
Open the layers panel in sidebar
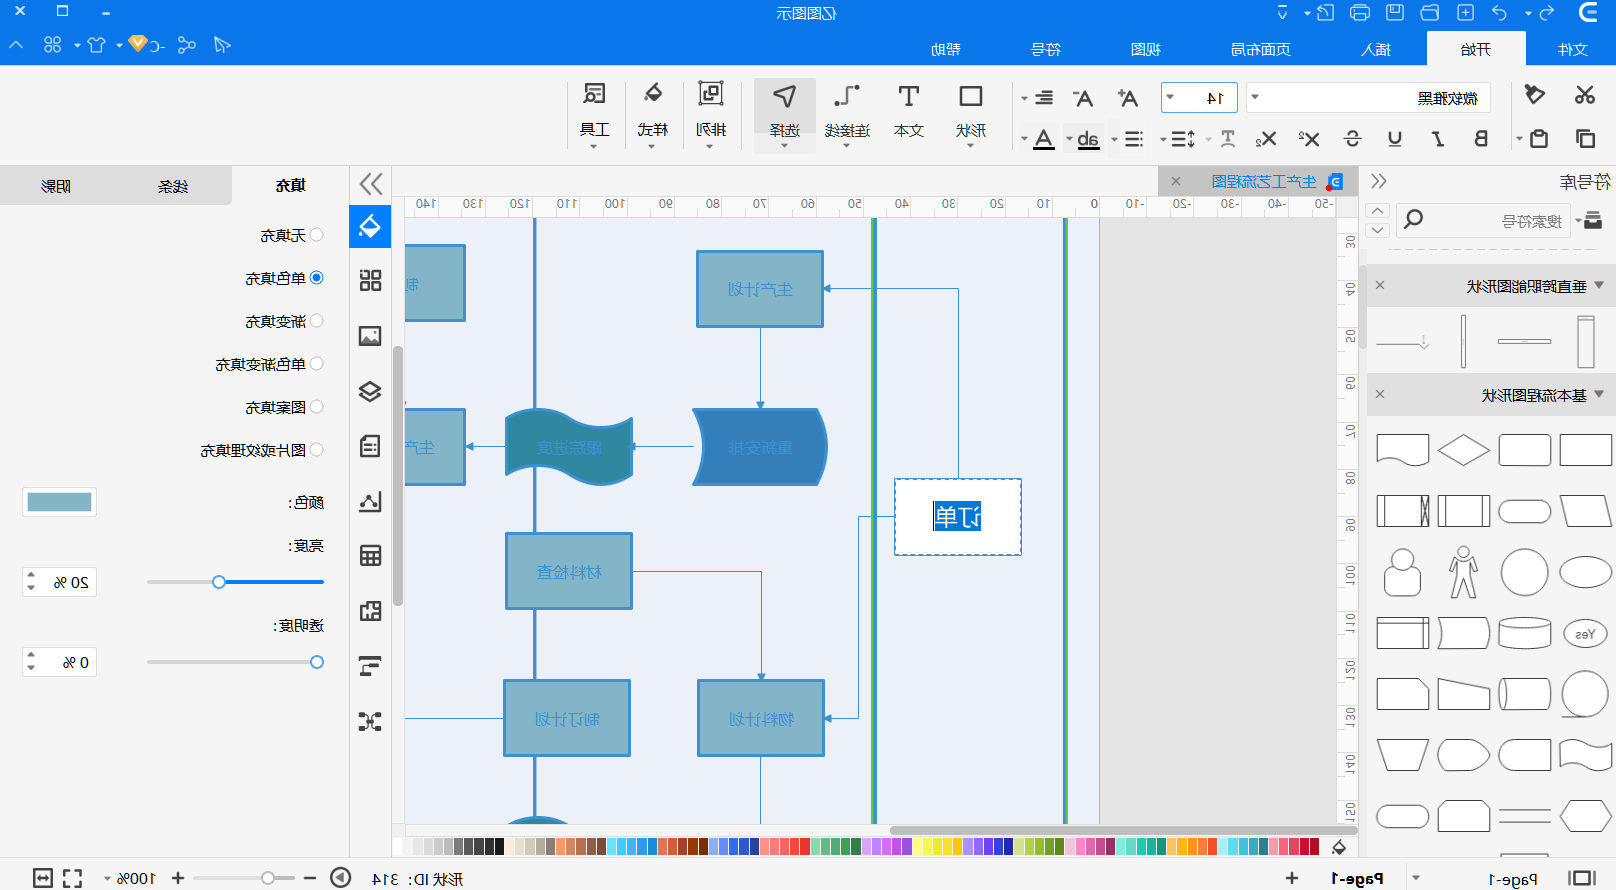(370, 391)
